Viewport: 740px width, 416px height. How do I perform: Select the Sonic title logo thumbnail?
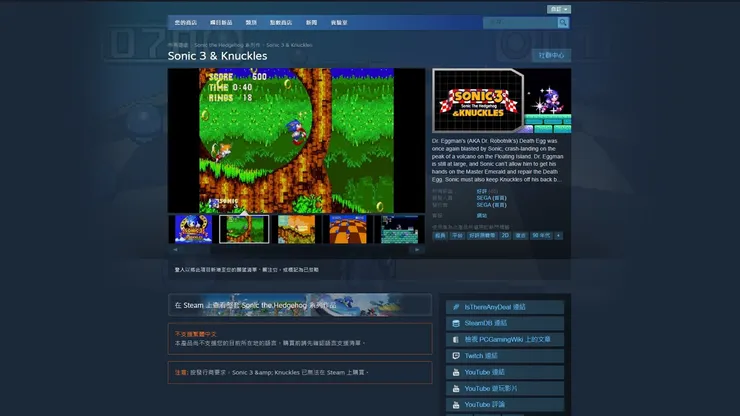pyautogui.click(x=193, y=229)
